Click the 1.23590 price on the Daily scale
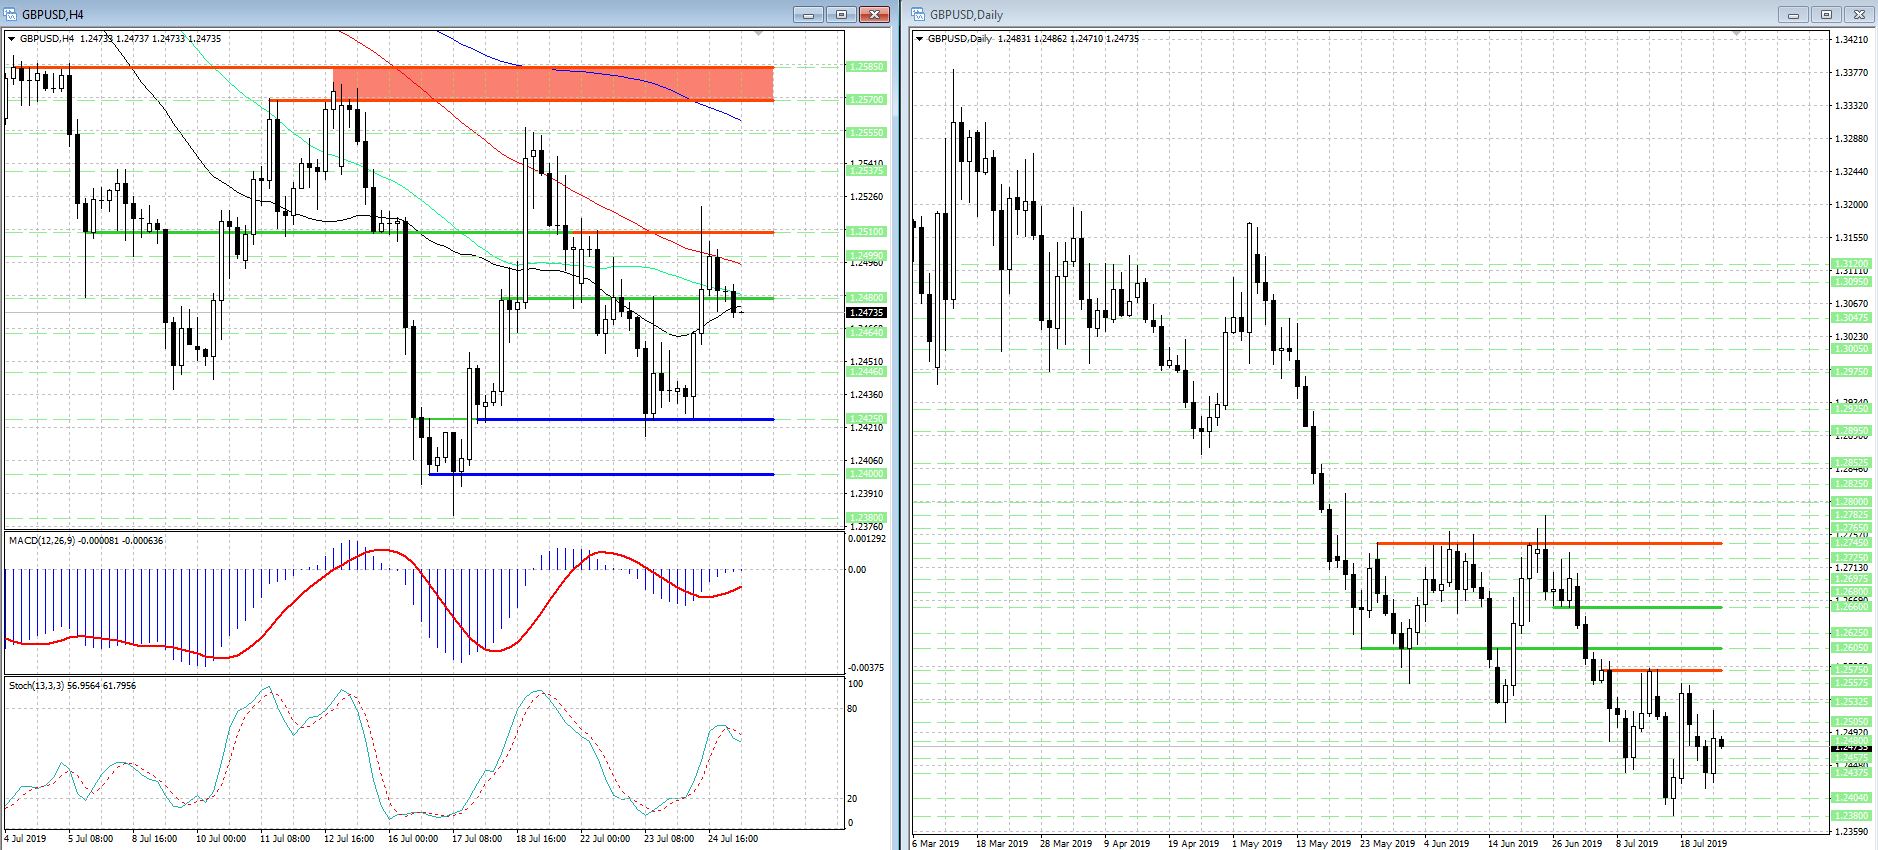This screenshot has height=850, width=1878. [1852, 832]
